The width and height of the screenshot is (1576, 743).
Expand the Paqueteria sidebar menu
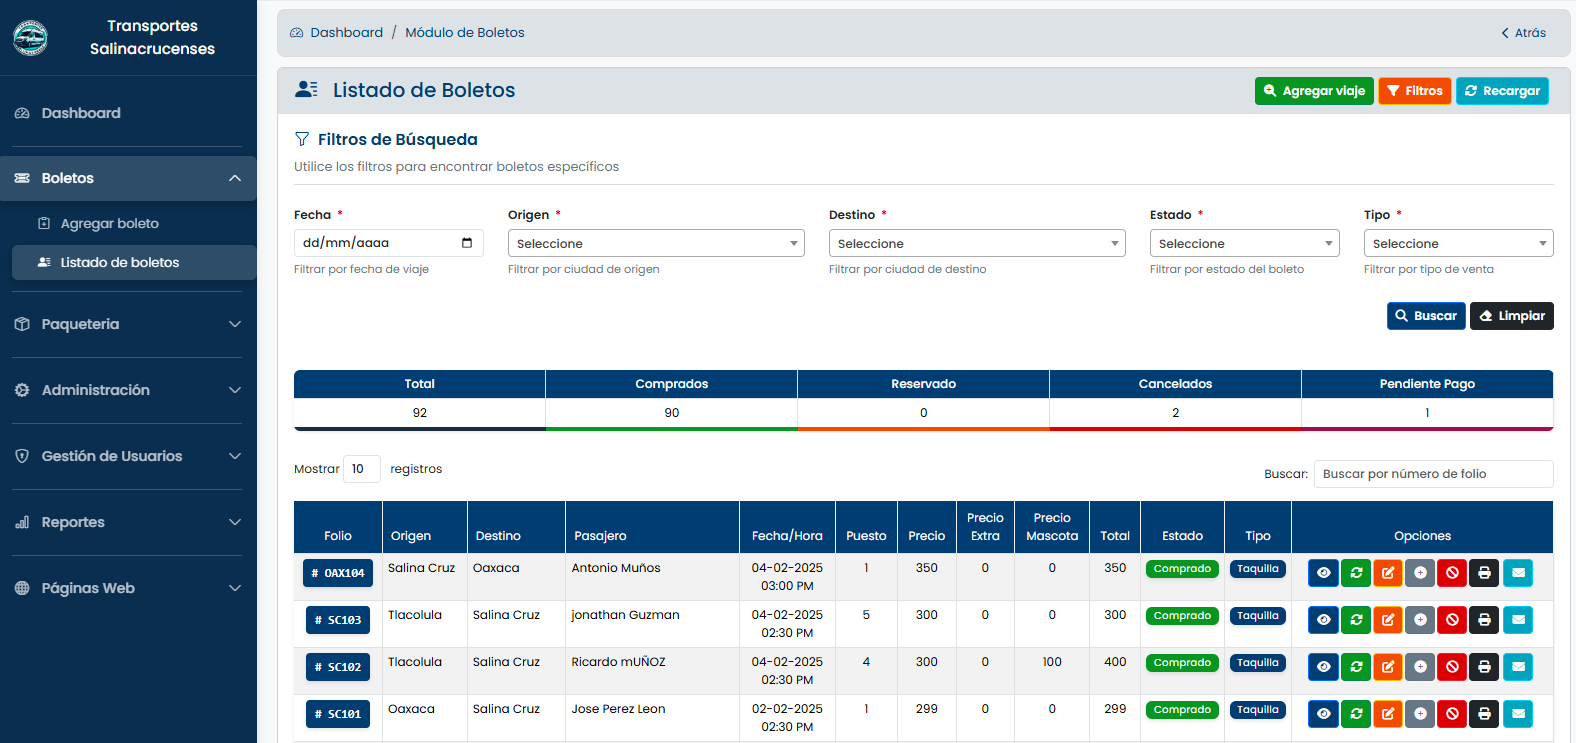click(128, 324)
